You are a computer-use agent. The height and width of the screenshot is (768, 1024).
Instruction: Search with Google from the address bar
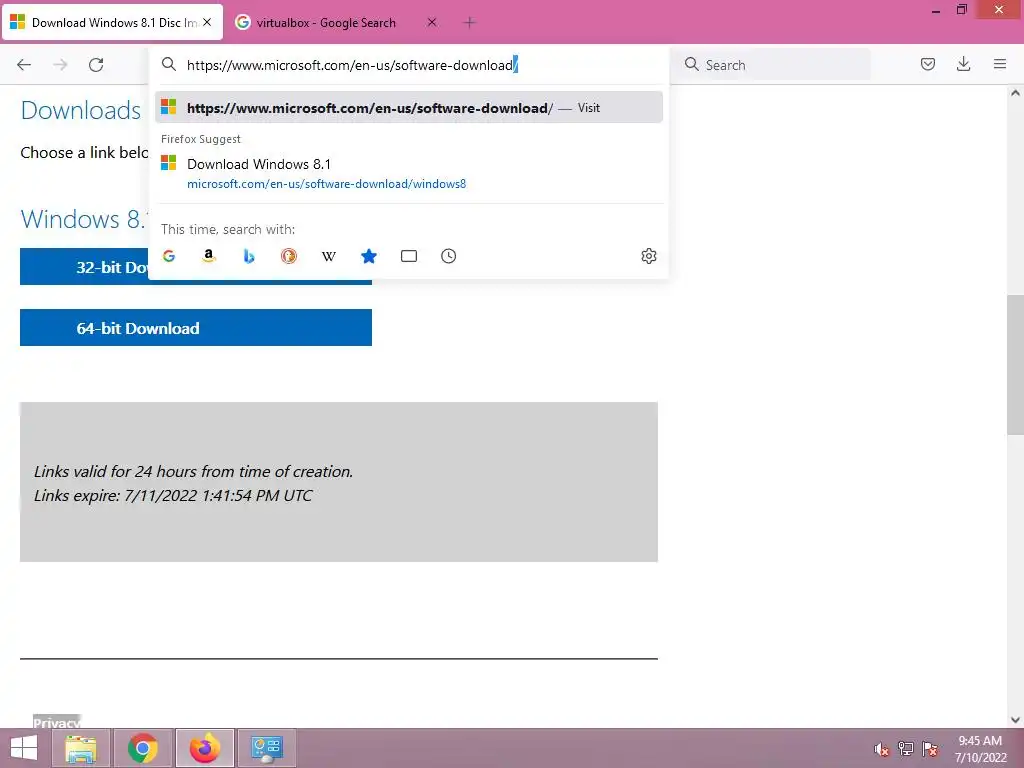(169, 256)
